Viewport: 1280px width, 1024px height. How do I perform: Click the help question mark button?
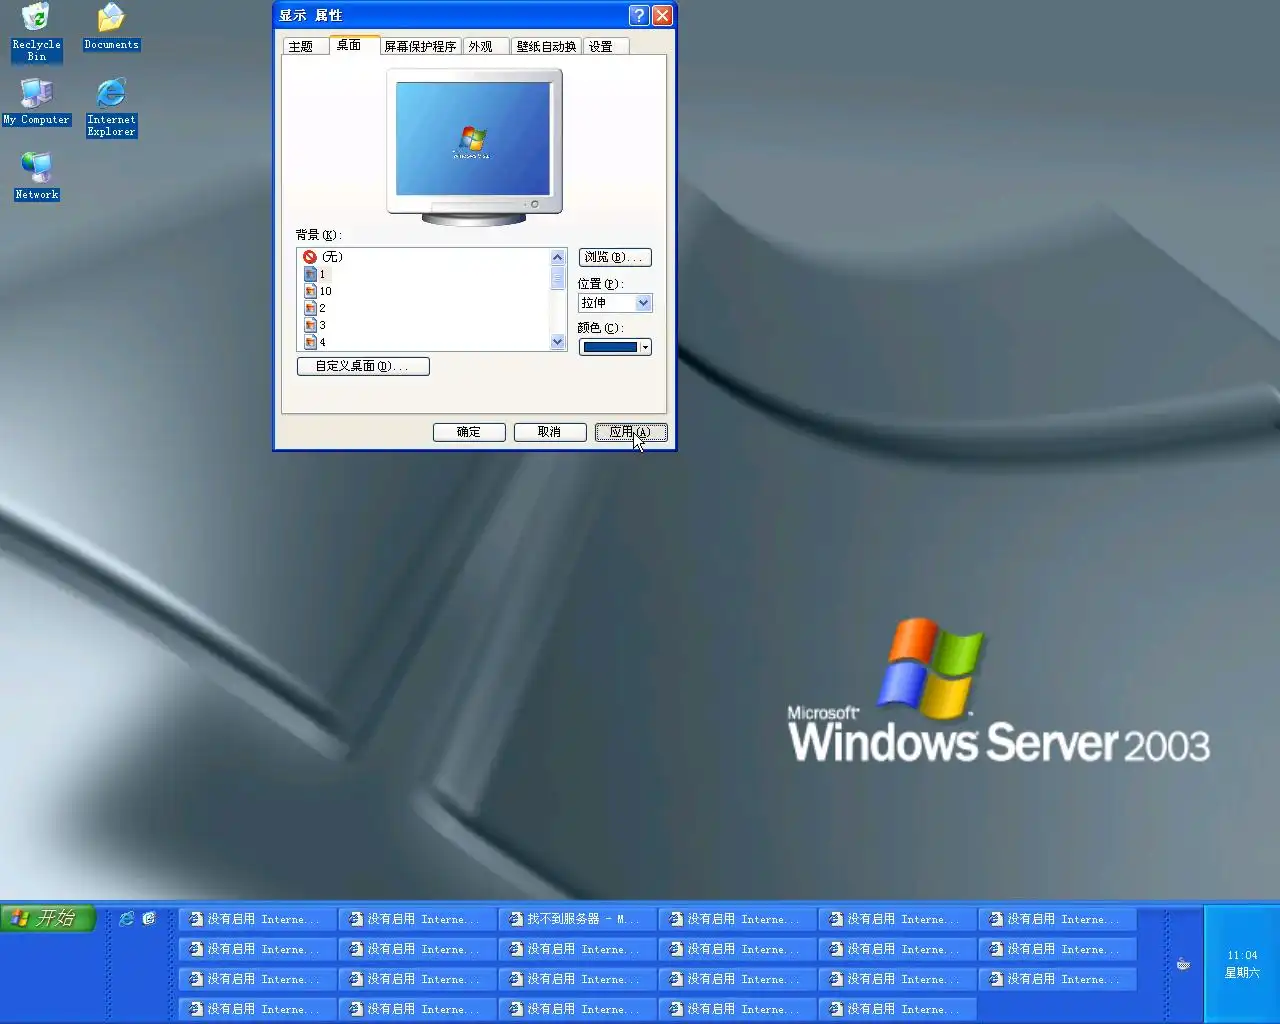(639, 15)
